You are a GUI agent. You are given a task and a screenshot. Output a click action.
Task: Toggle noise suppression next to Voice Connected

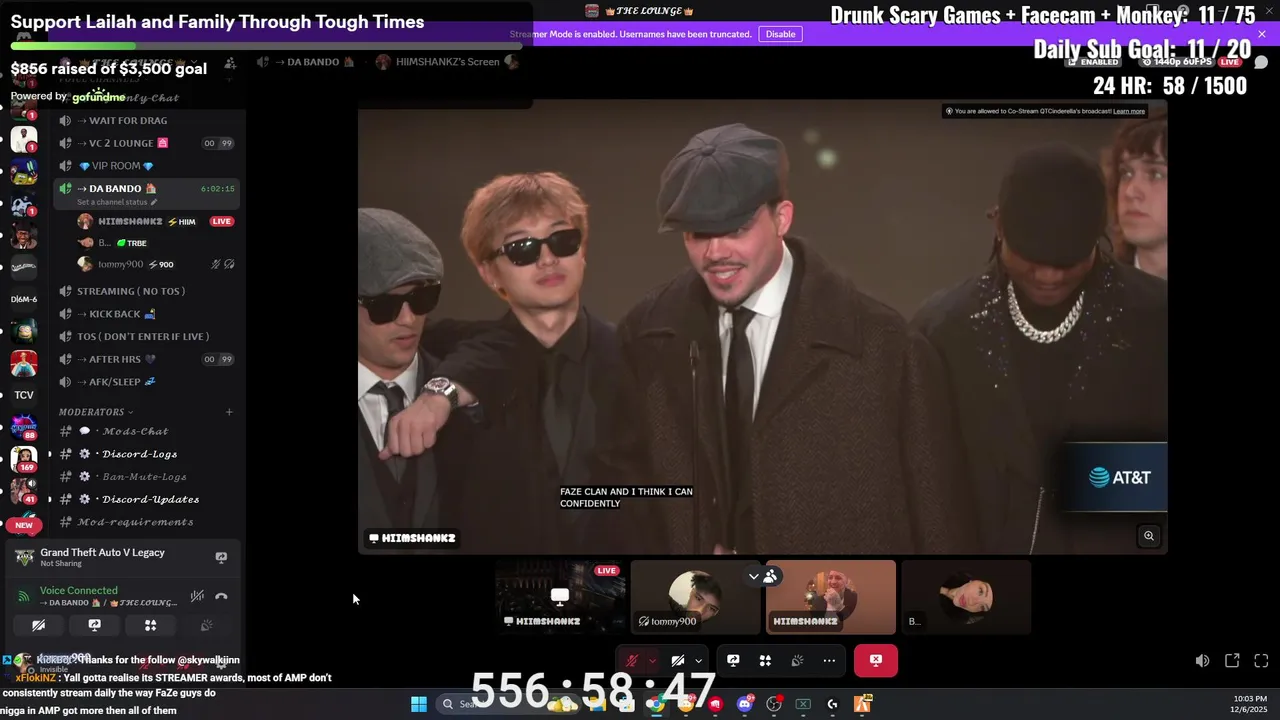pos(198,596)
